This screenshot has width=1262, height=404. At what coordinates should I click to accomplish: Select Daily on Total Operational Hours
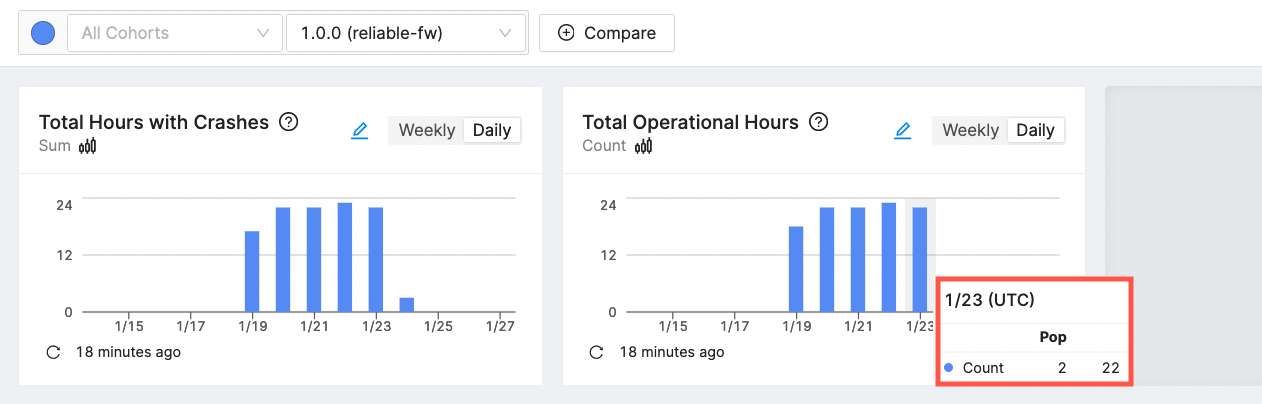[x=1035, y=130]
